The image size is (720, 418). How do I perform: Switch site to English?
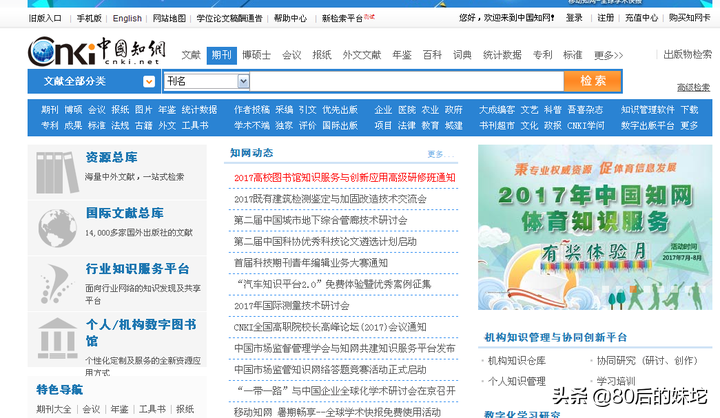pyautogui.click(x=127, y=18)
